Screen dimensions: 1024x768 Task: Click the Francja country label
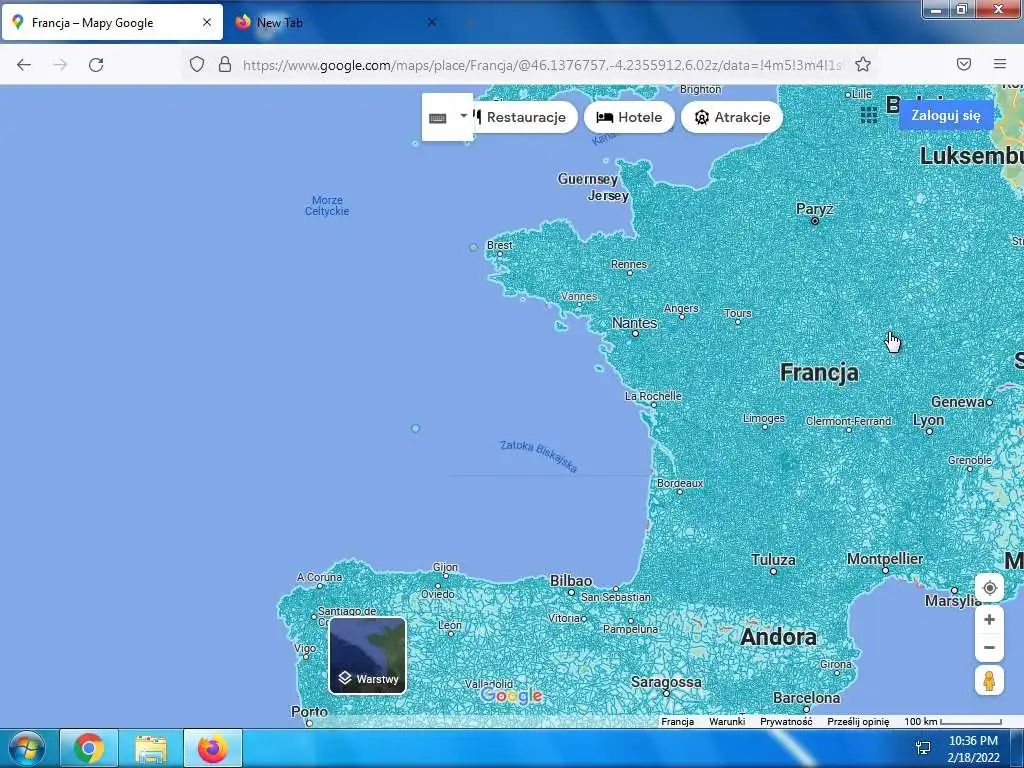tap(819, 372)
